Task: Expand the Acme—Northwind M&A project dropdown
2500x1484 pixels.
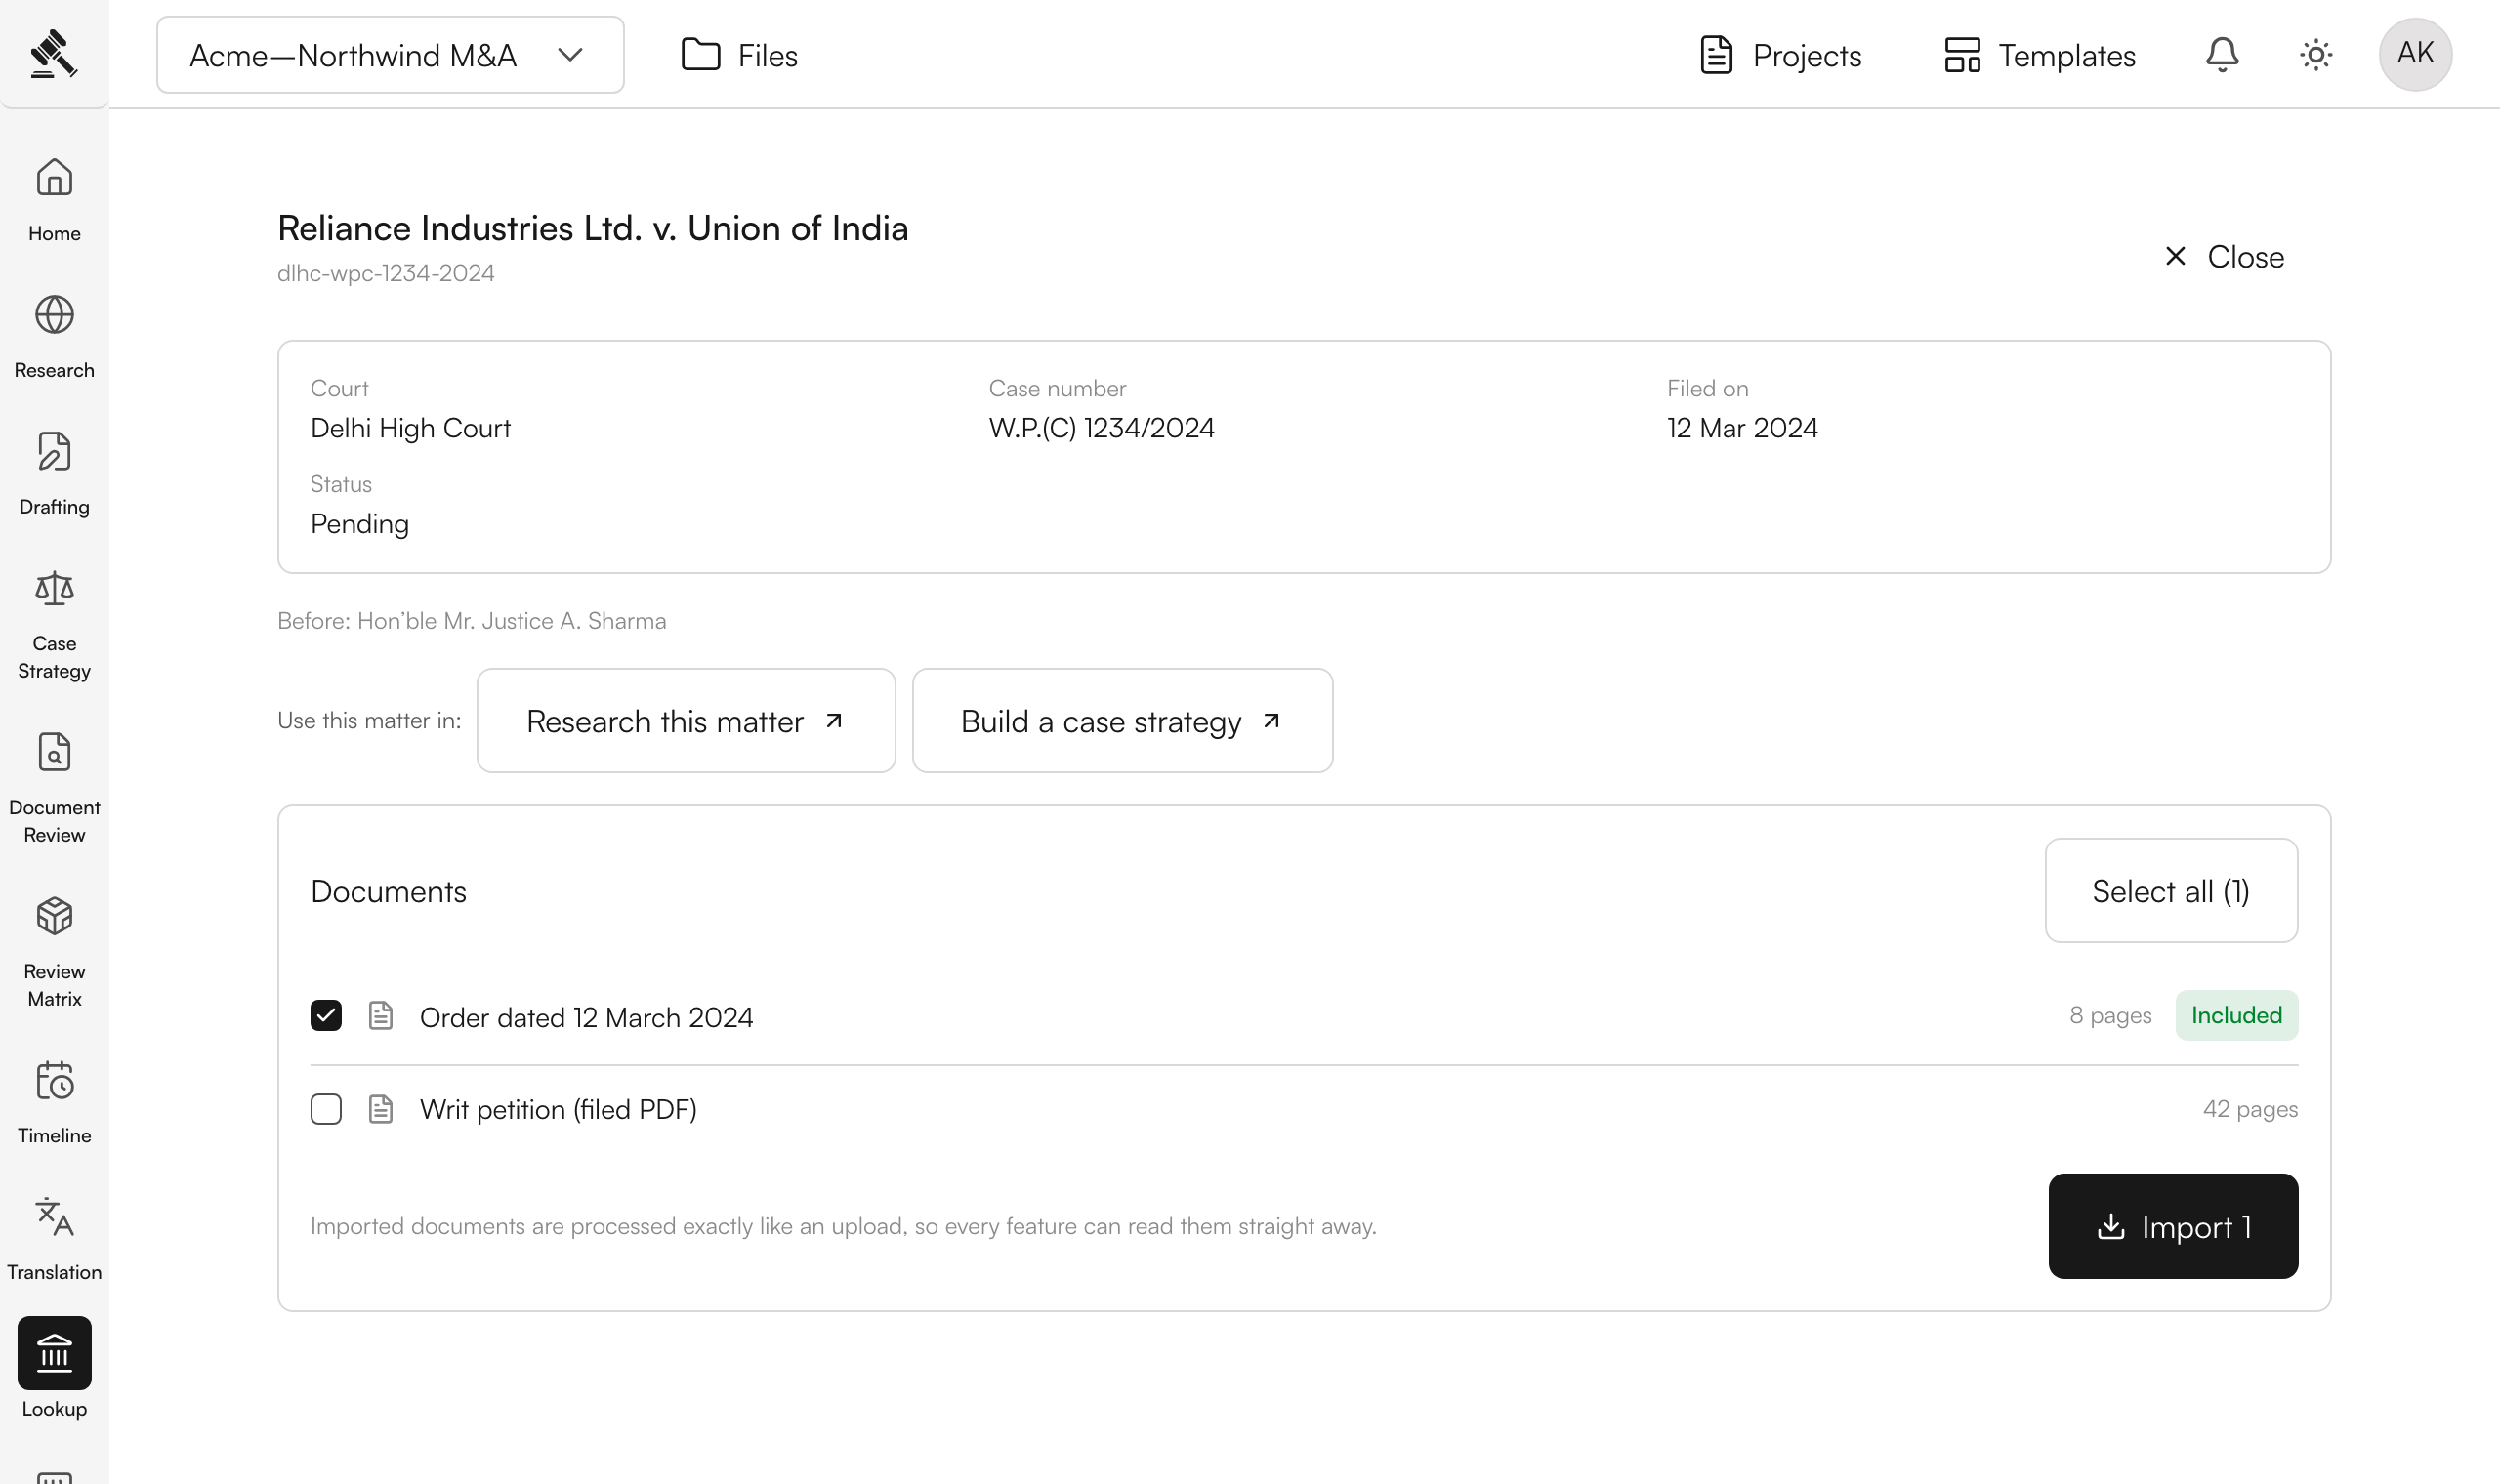Action: [x=390, y=55]
